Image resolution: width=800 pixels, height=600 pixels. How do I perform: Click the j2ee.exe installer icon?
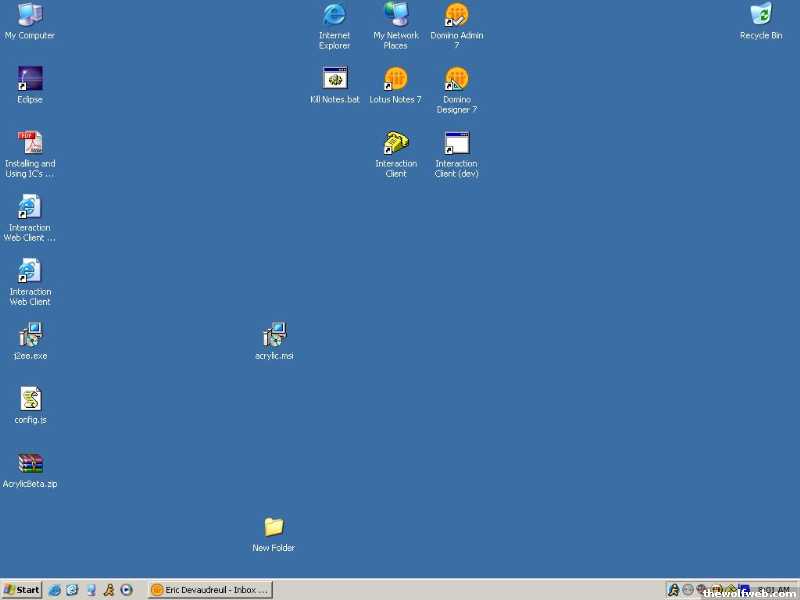[30, 336]
